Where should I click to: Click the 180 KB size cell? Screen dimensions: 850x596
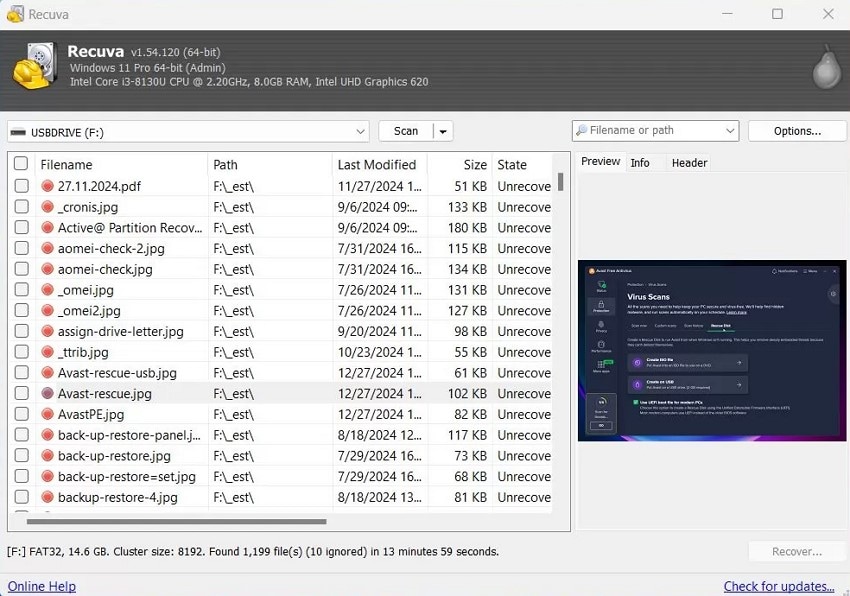tap(467, 227)
